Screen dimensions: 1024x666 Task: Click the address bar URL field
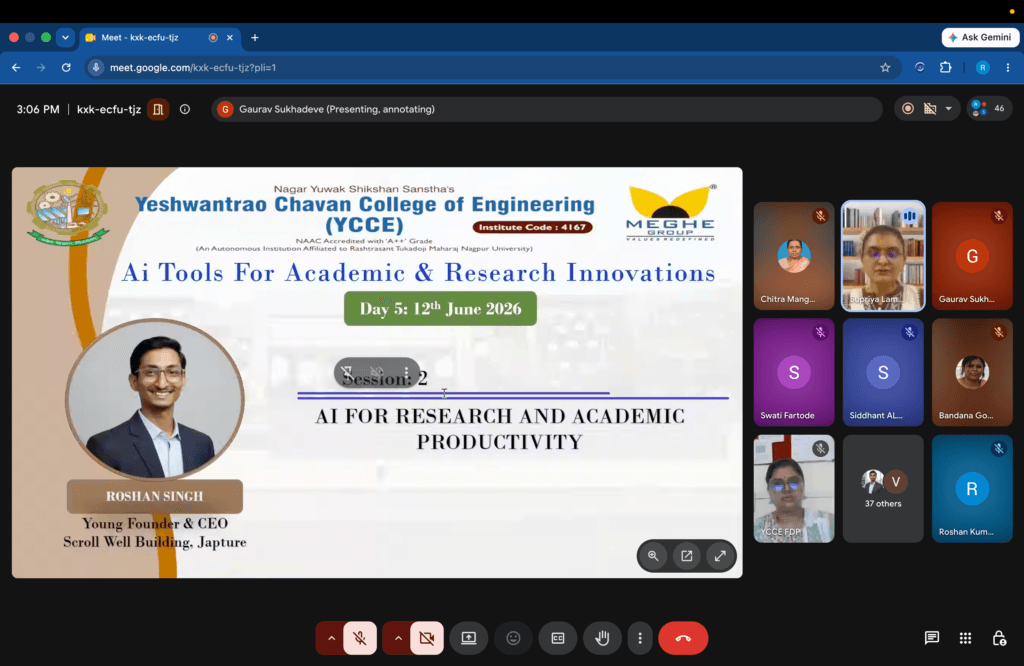pyautogui.click(x=493, y=67)
